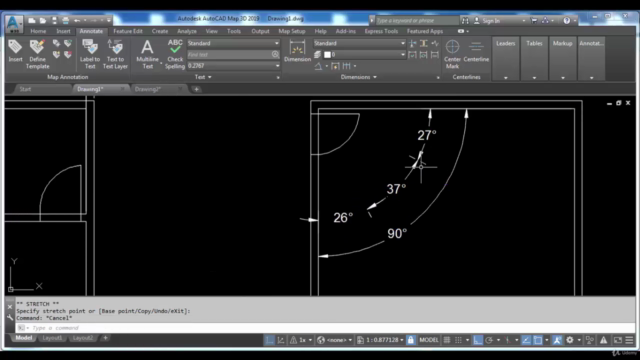Switch to the Feature Edit ribbon tab
Screen dimensions: 640x360
(128, 31)
